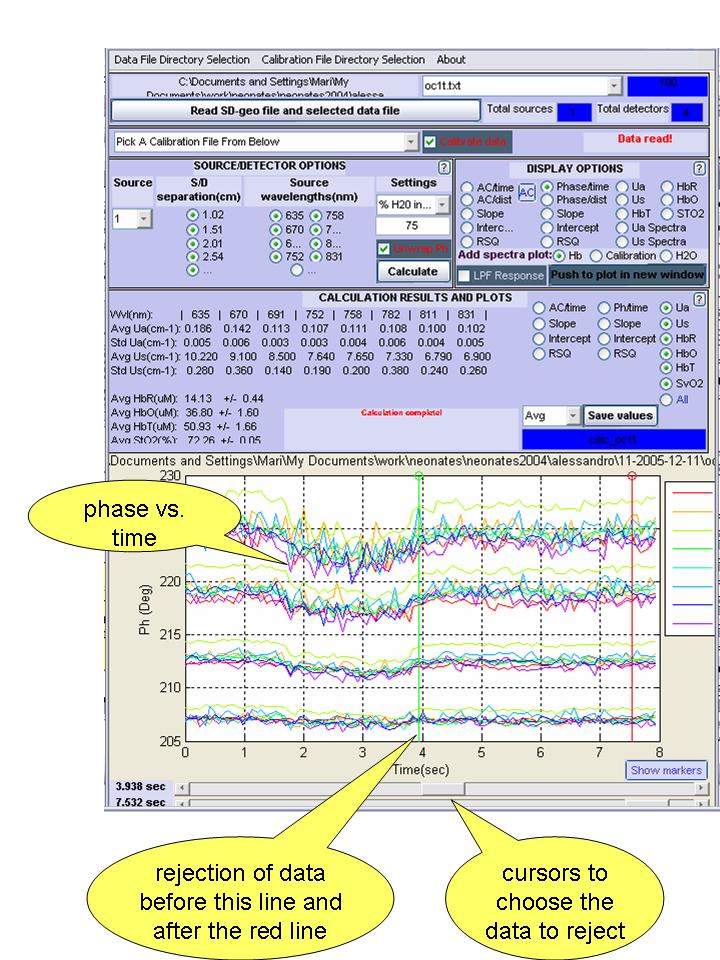The height and width of the screenshot is (960, 720).
Task: Click the Save values button
Action: coord(620,415)
